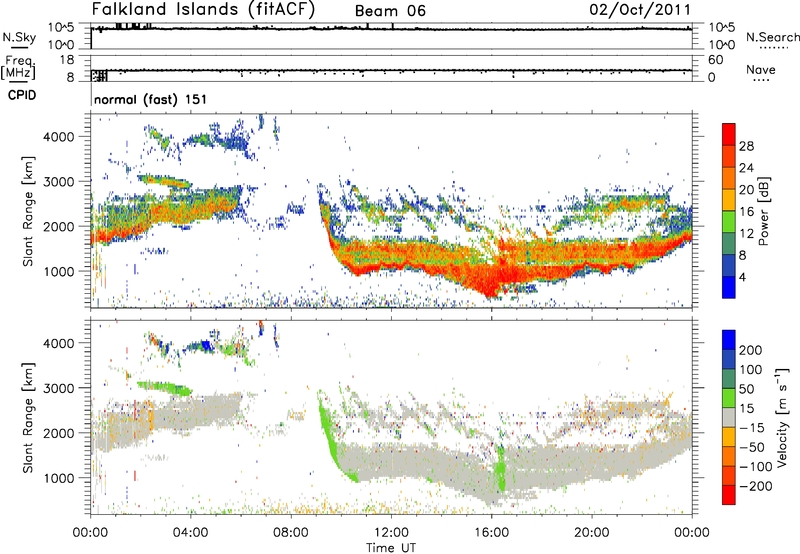Viewport: 800px width, 554px height.
Task: Click the "Power [dB]" color bar title
Action: pos(763,211)
